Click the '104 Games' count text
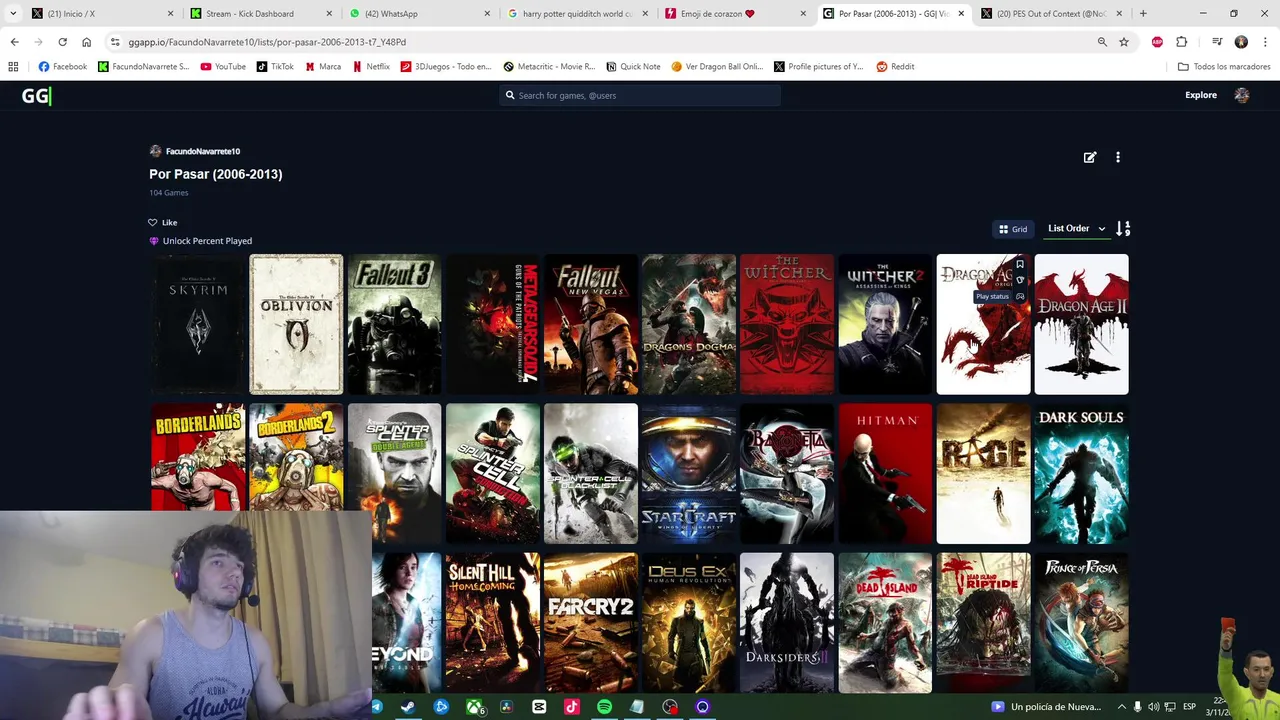 point(169,193)
